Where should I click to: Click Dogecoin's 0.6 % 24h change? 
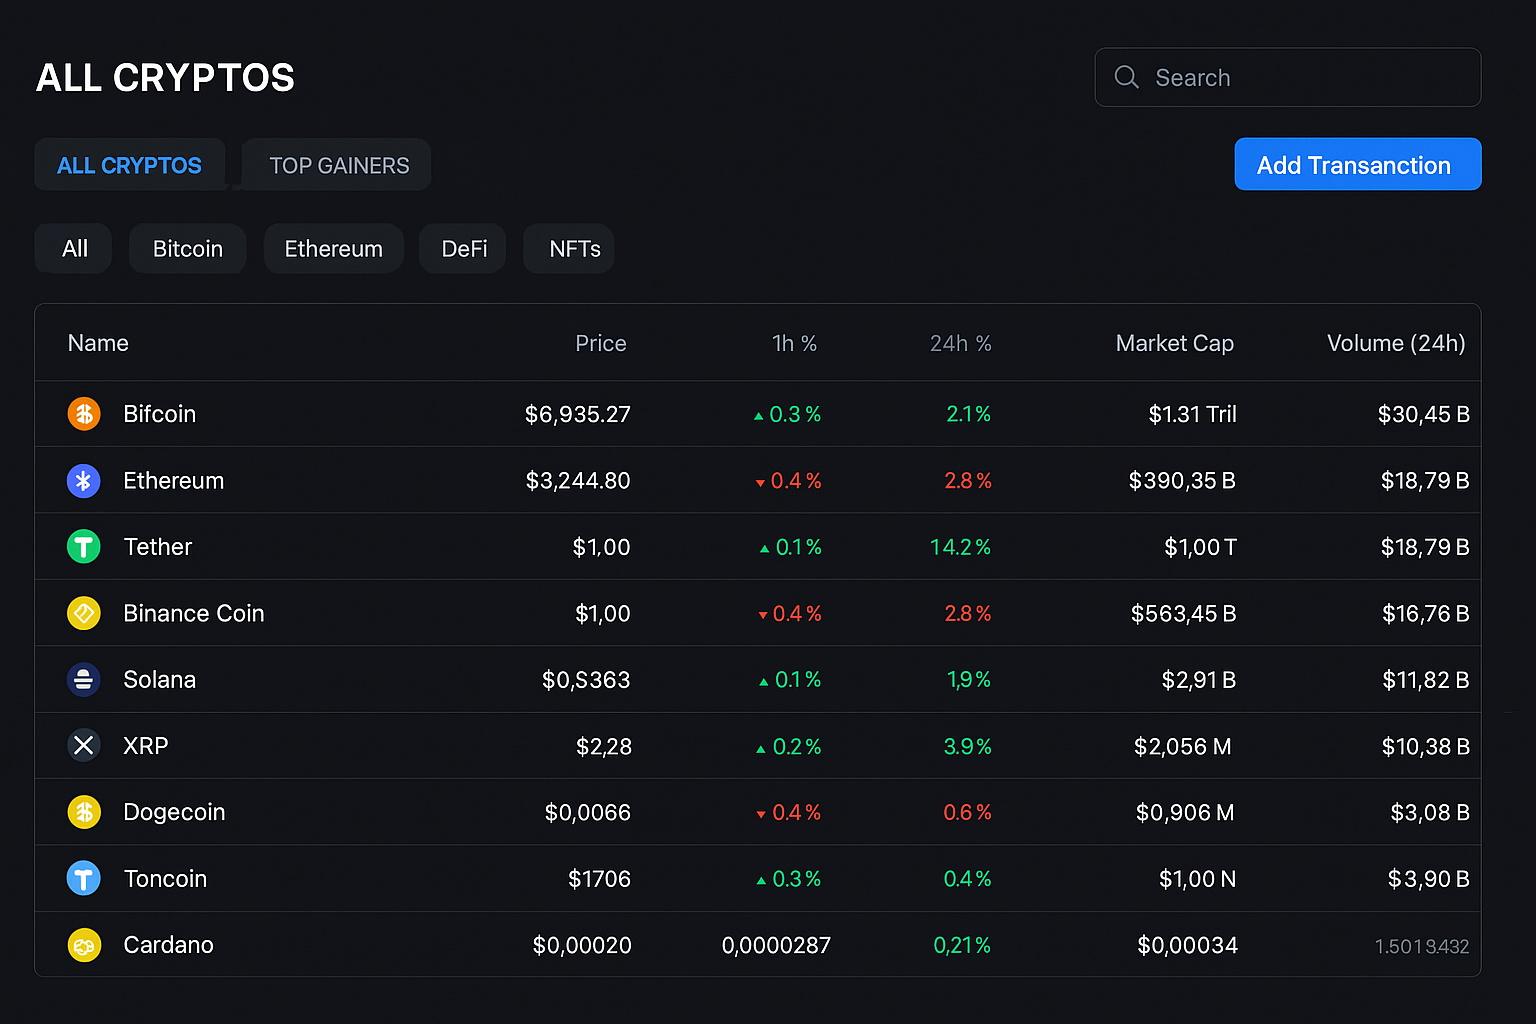[967, 812]
